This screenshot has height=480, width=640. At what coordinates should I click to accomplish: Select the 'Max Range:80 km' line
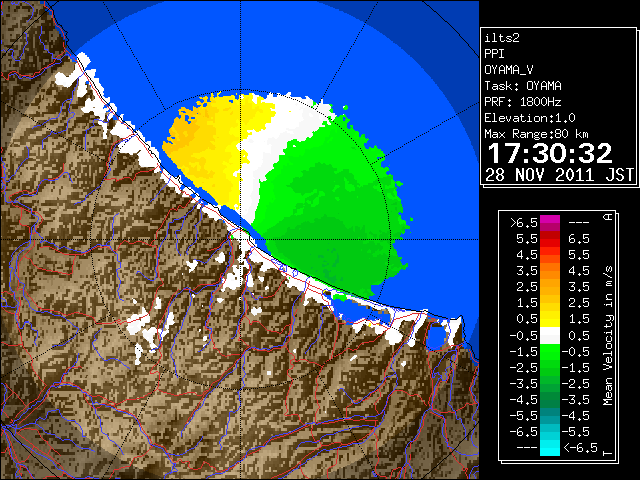[x=536, y=134]
